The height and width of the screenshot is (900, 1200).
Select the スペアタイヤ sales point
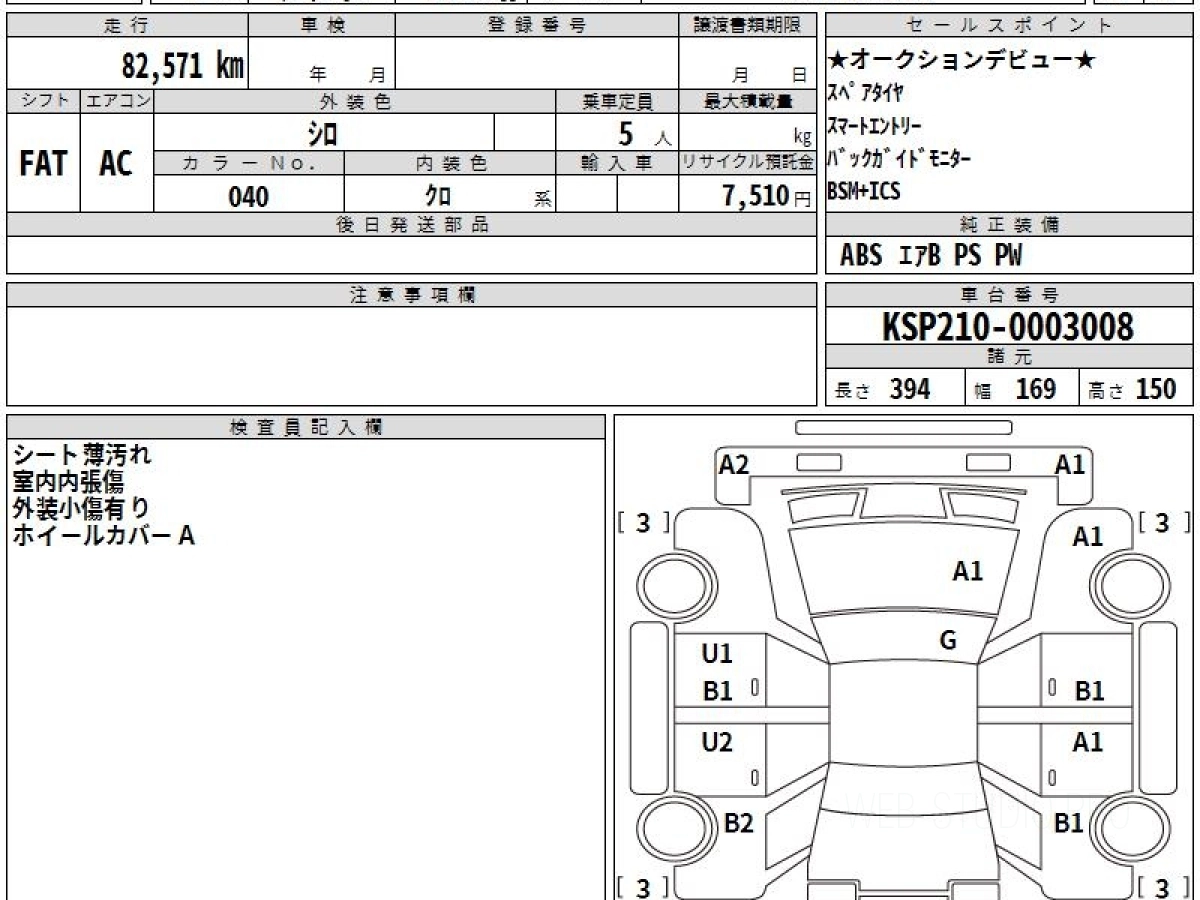(866, 93)
